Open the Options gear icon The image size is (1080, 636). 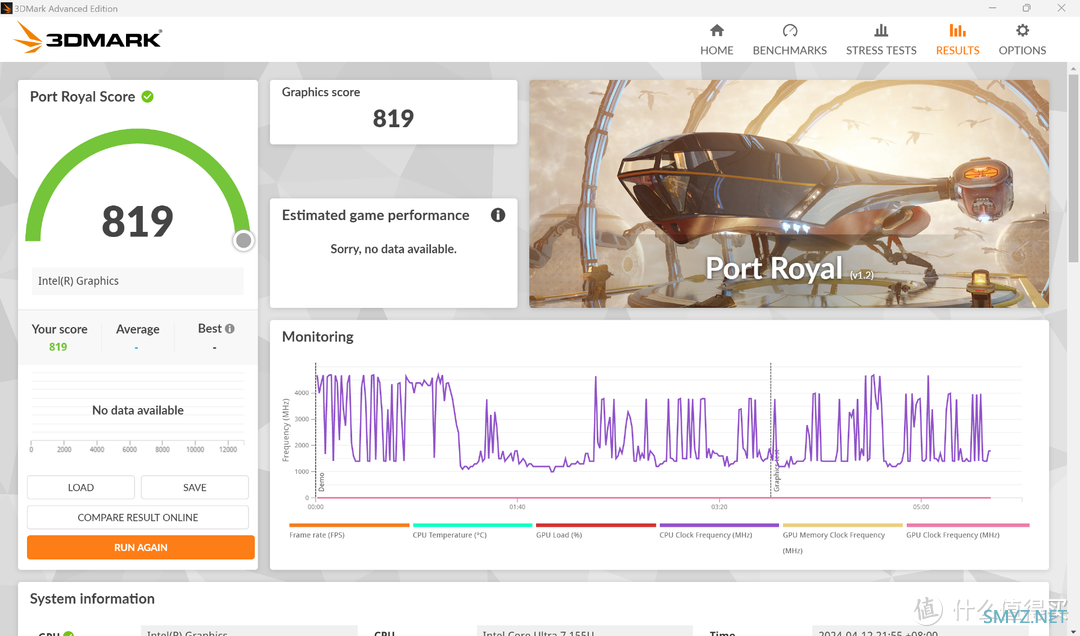point(1022,30)
